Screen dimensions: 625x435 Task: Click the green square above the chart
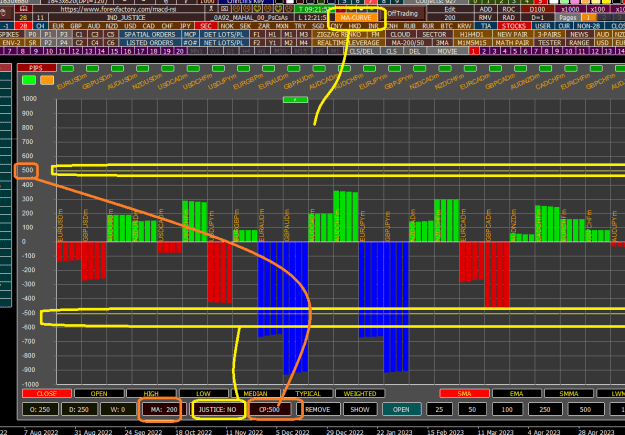[x=29, y=80]
